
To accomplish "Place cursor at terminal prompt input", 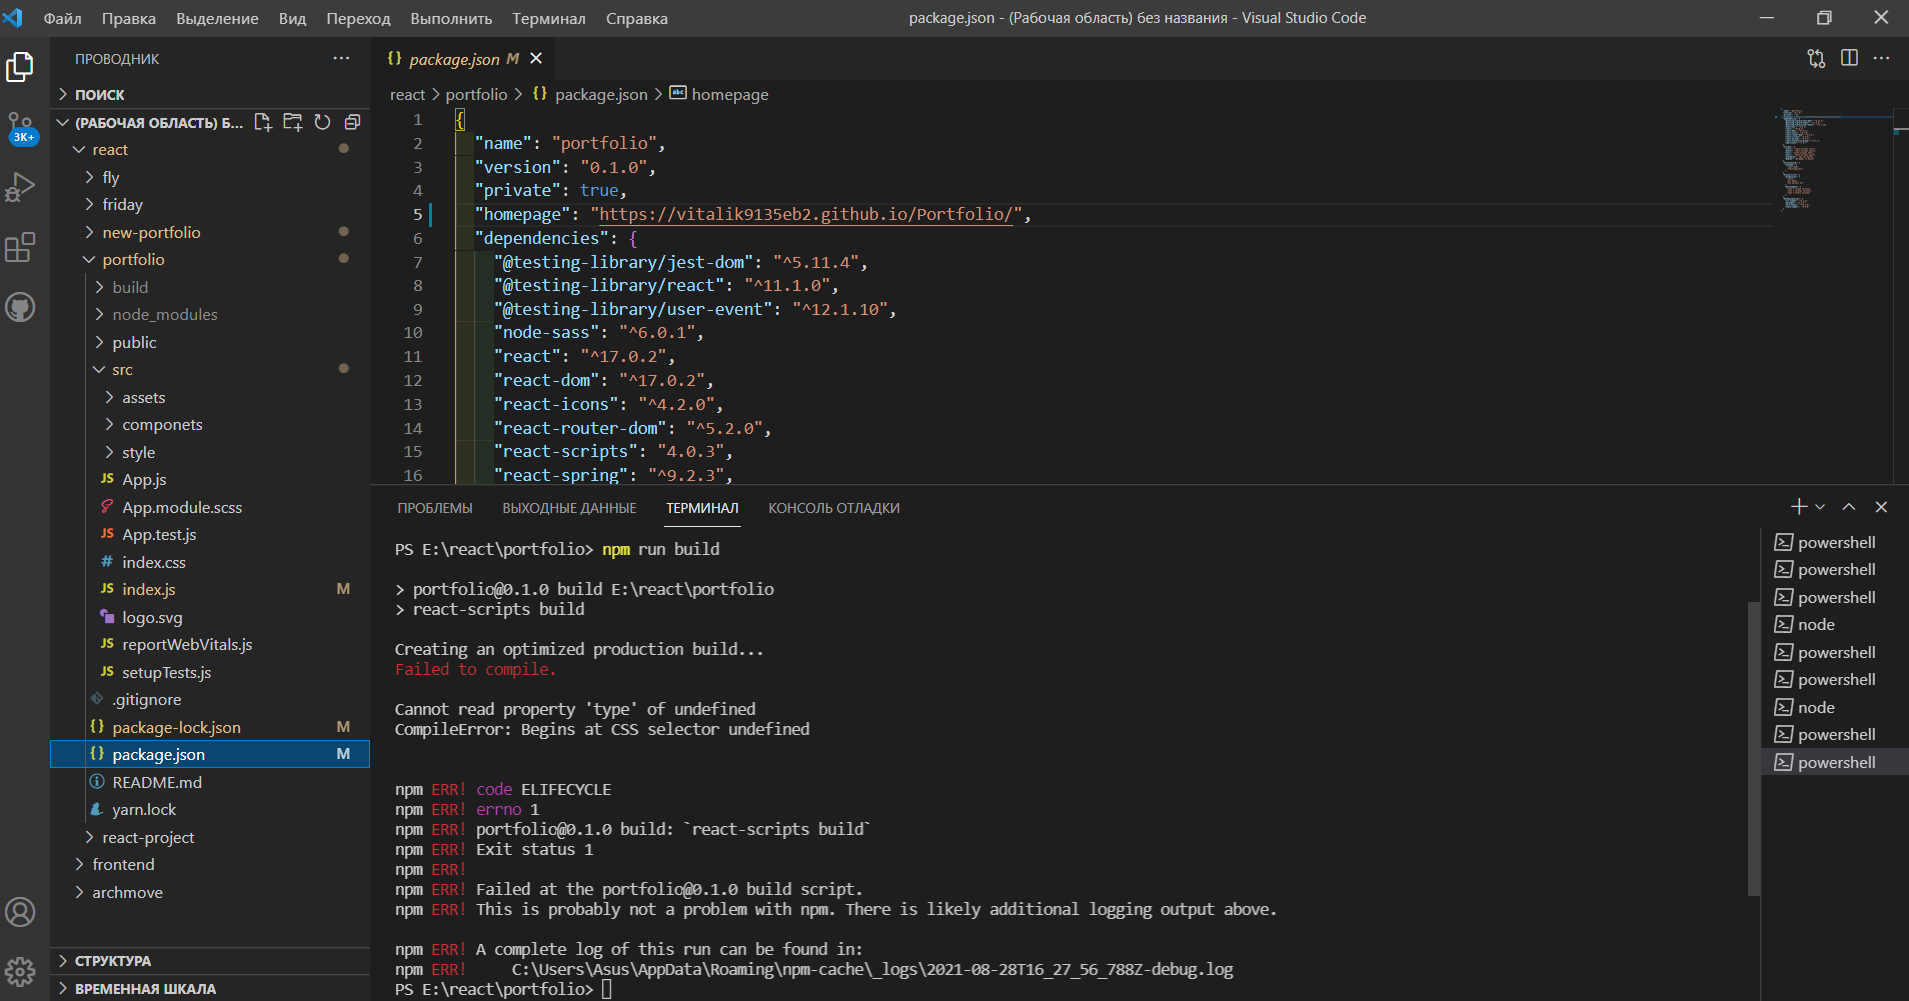I will click(x=607, y=989).
